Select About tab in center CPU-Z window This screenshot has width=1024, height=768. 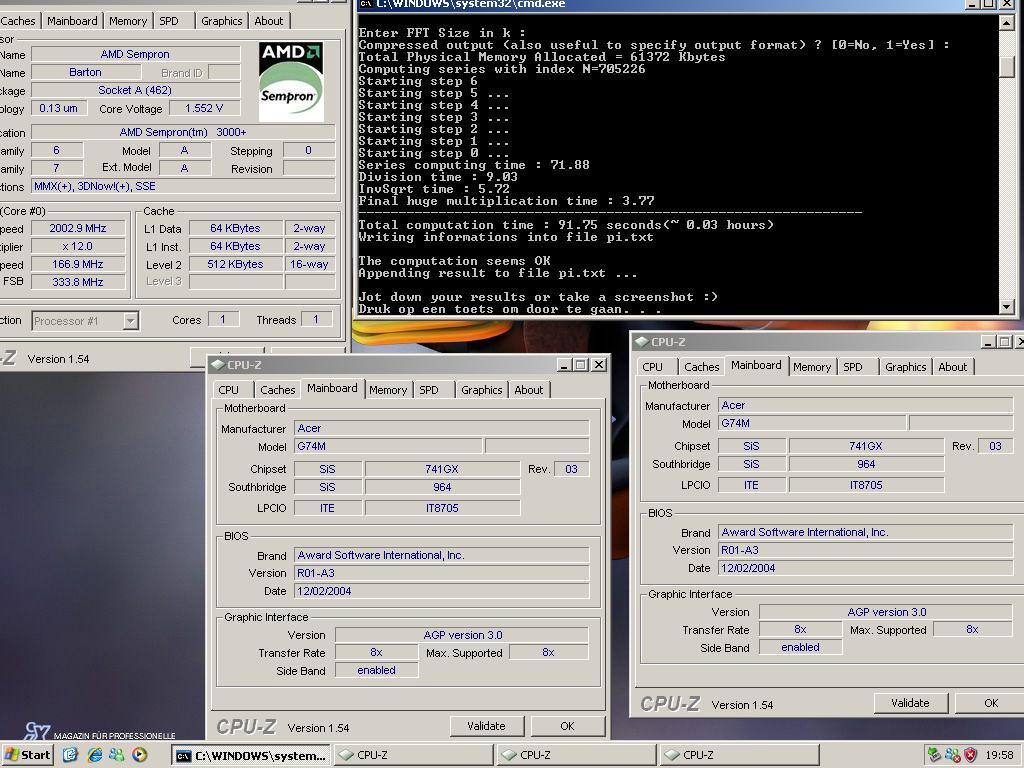point(528,390)
